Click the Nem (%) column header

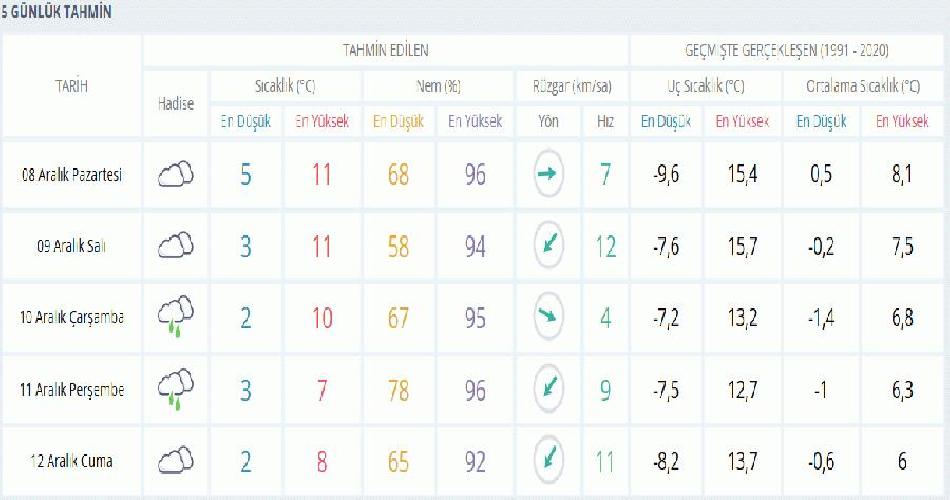437,86
